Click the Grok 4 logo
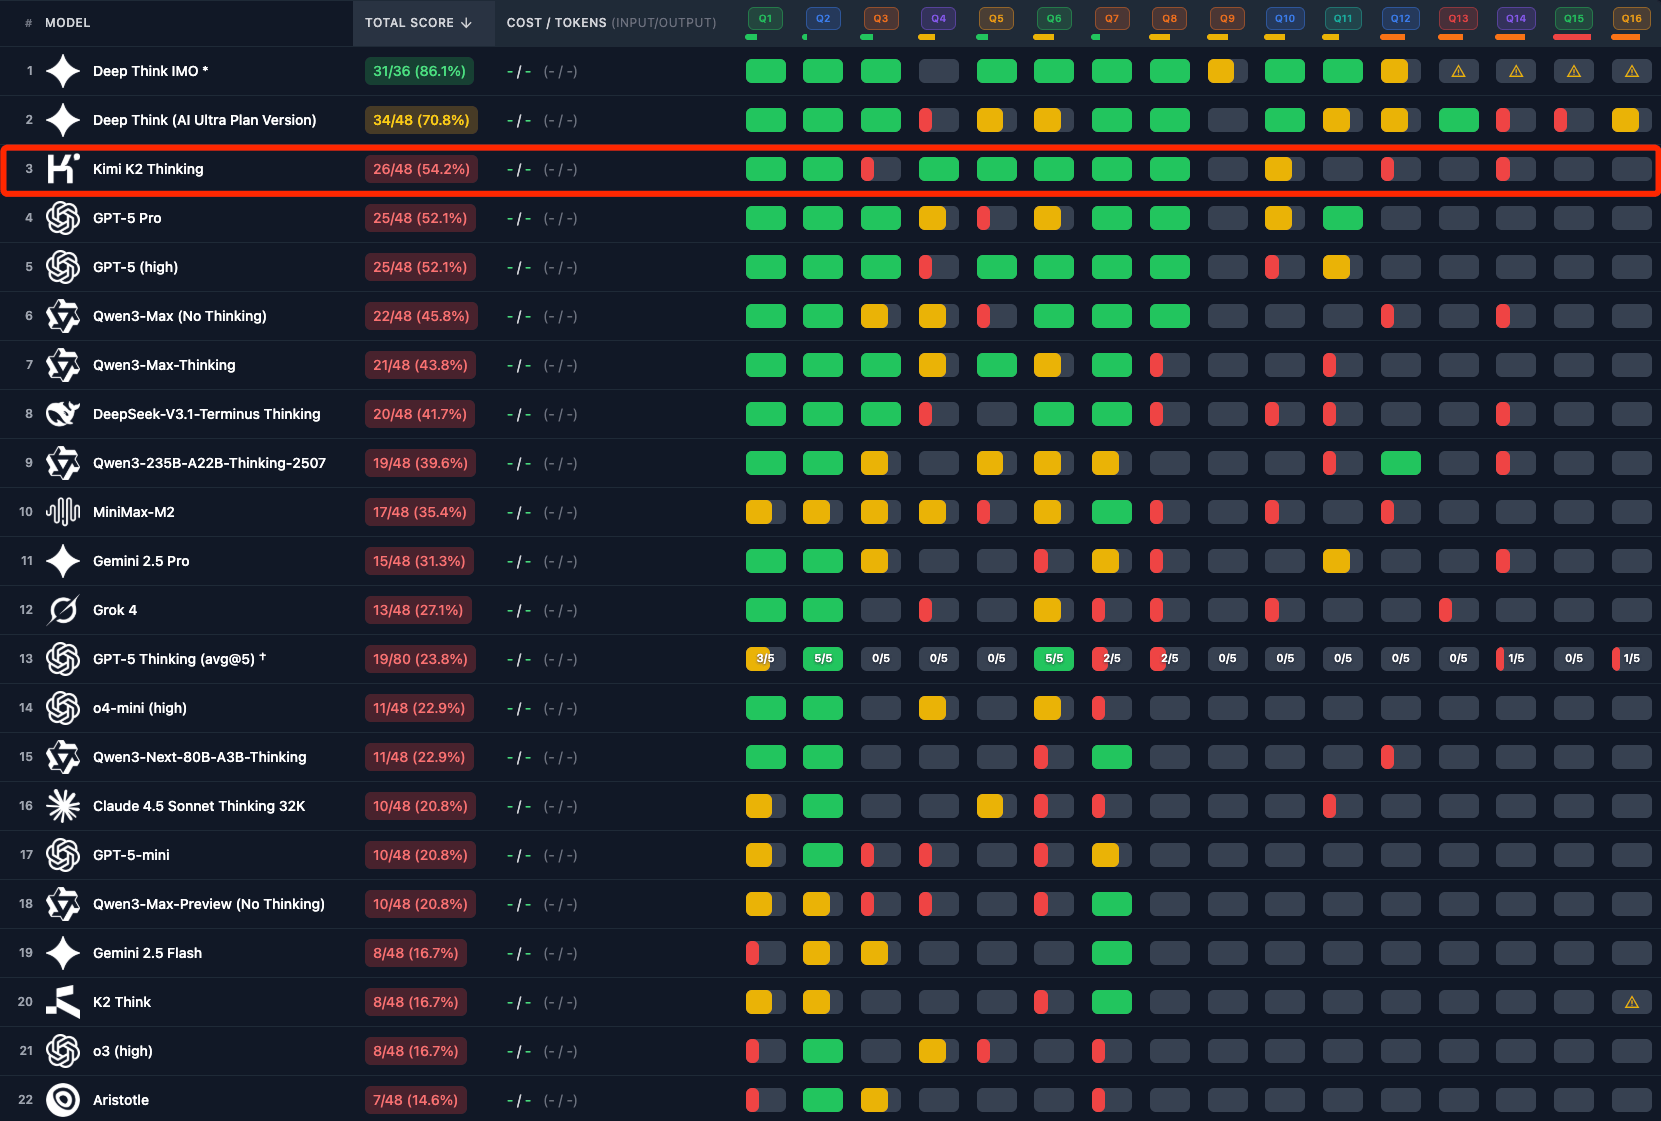The width and height of the screenshot is (1661, 1121). point(62,610)
